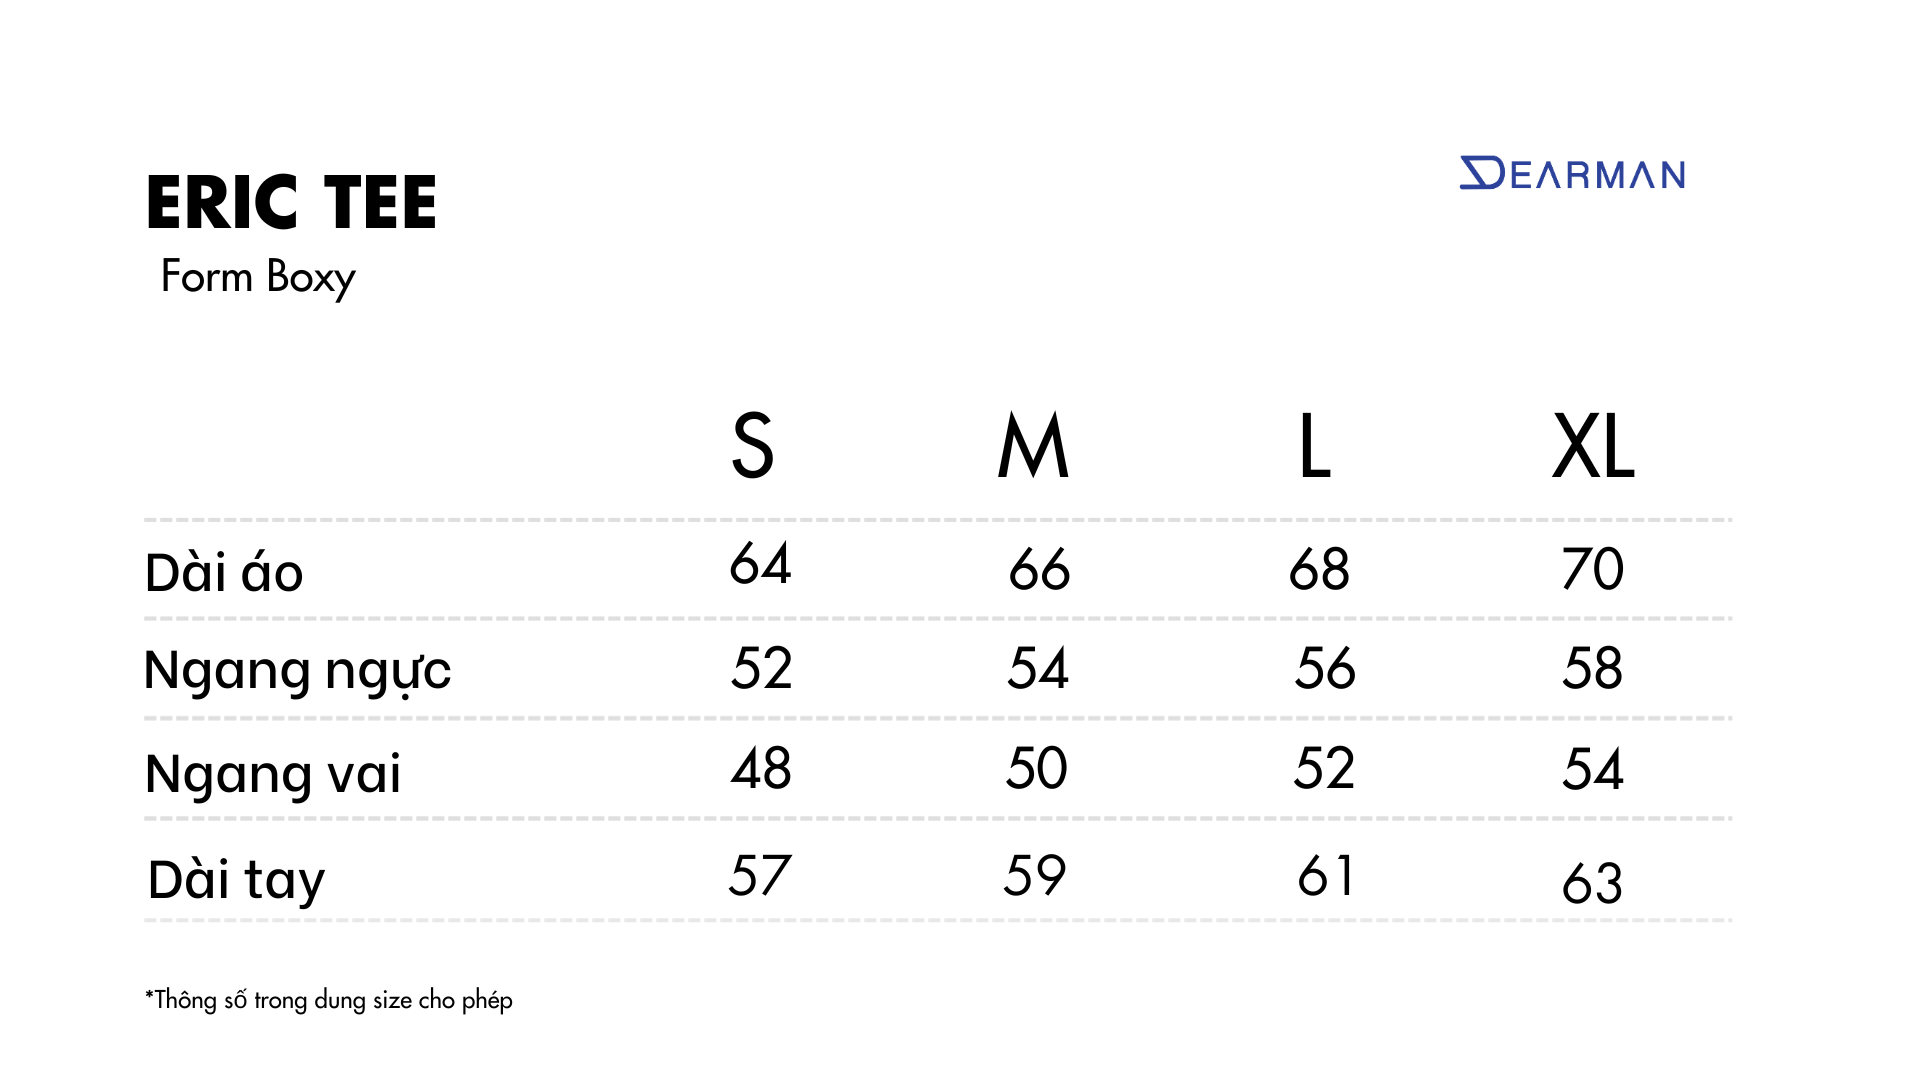
Task: Click the Ngang ngực row label
Action: (x=298, y=672)
